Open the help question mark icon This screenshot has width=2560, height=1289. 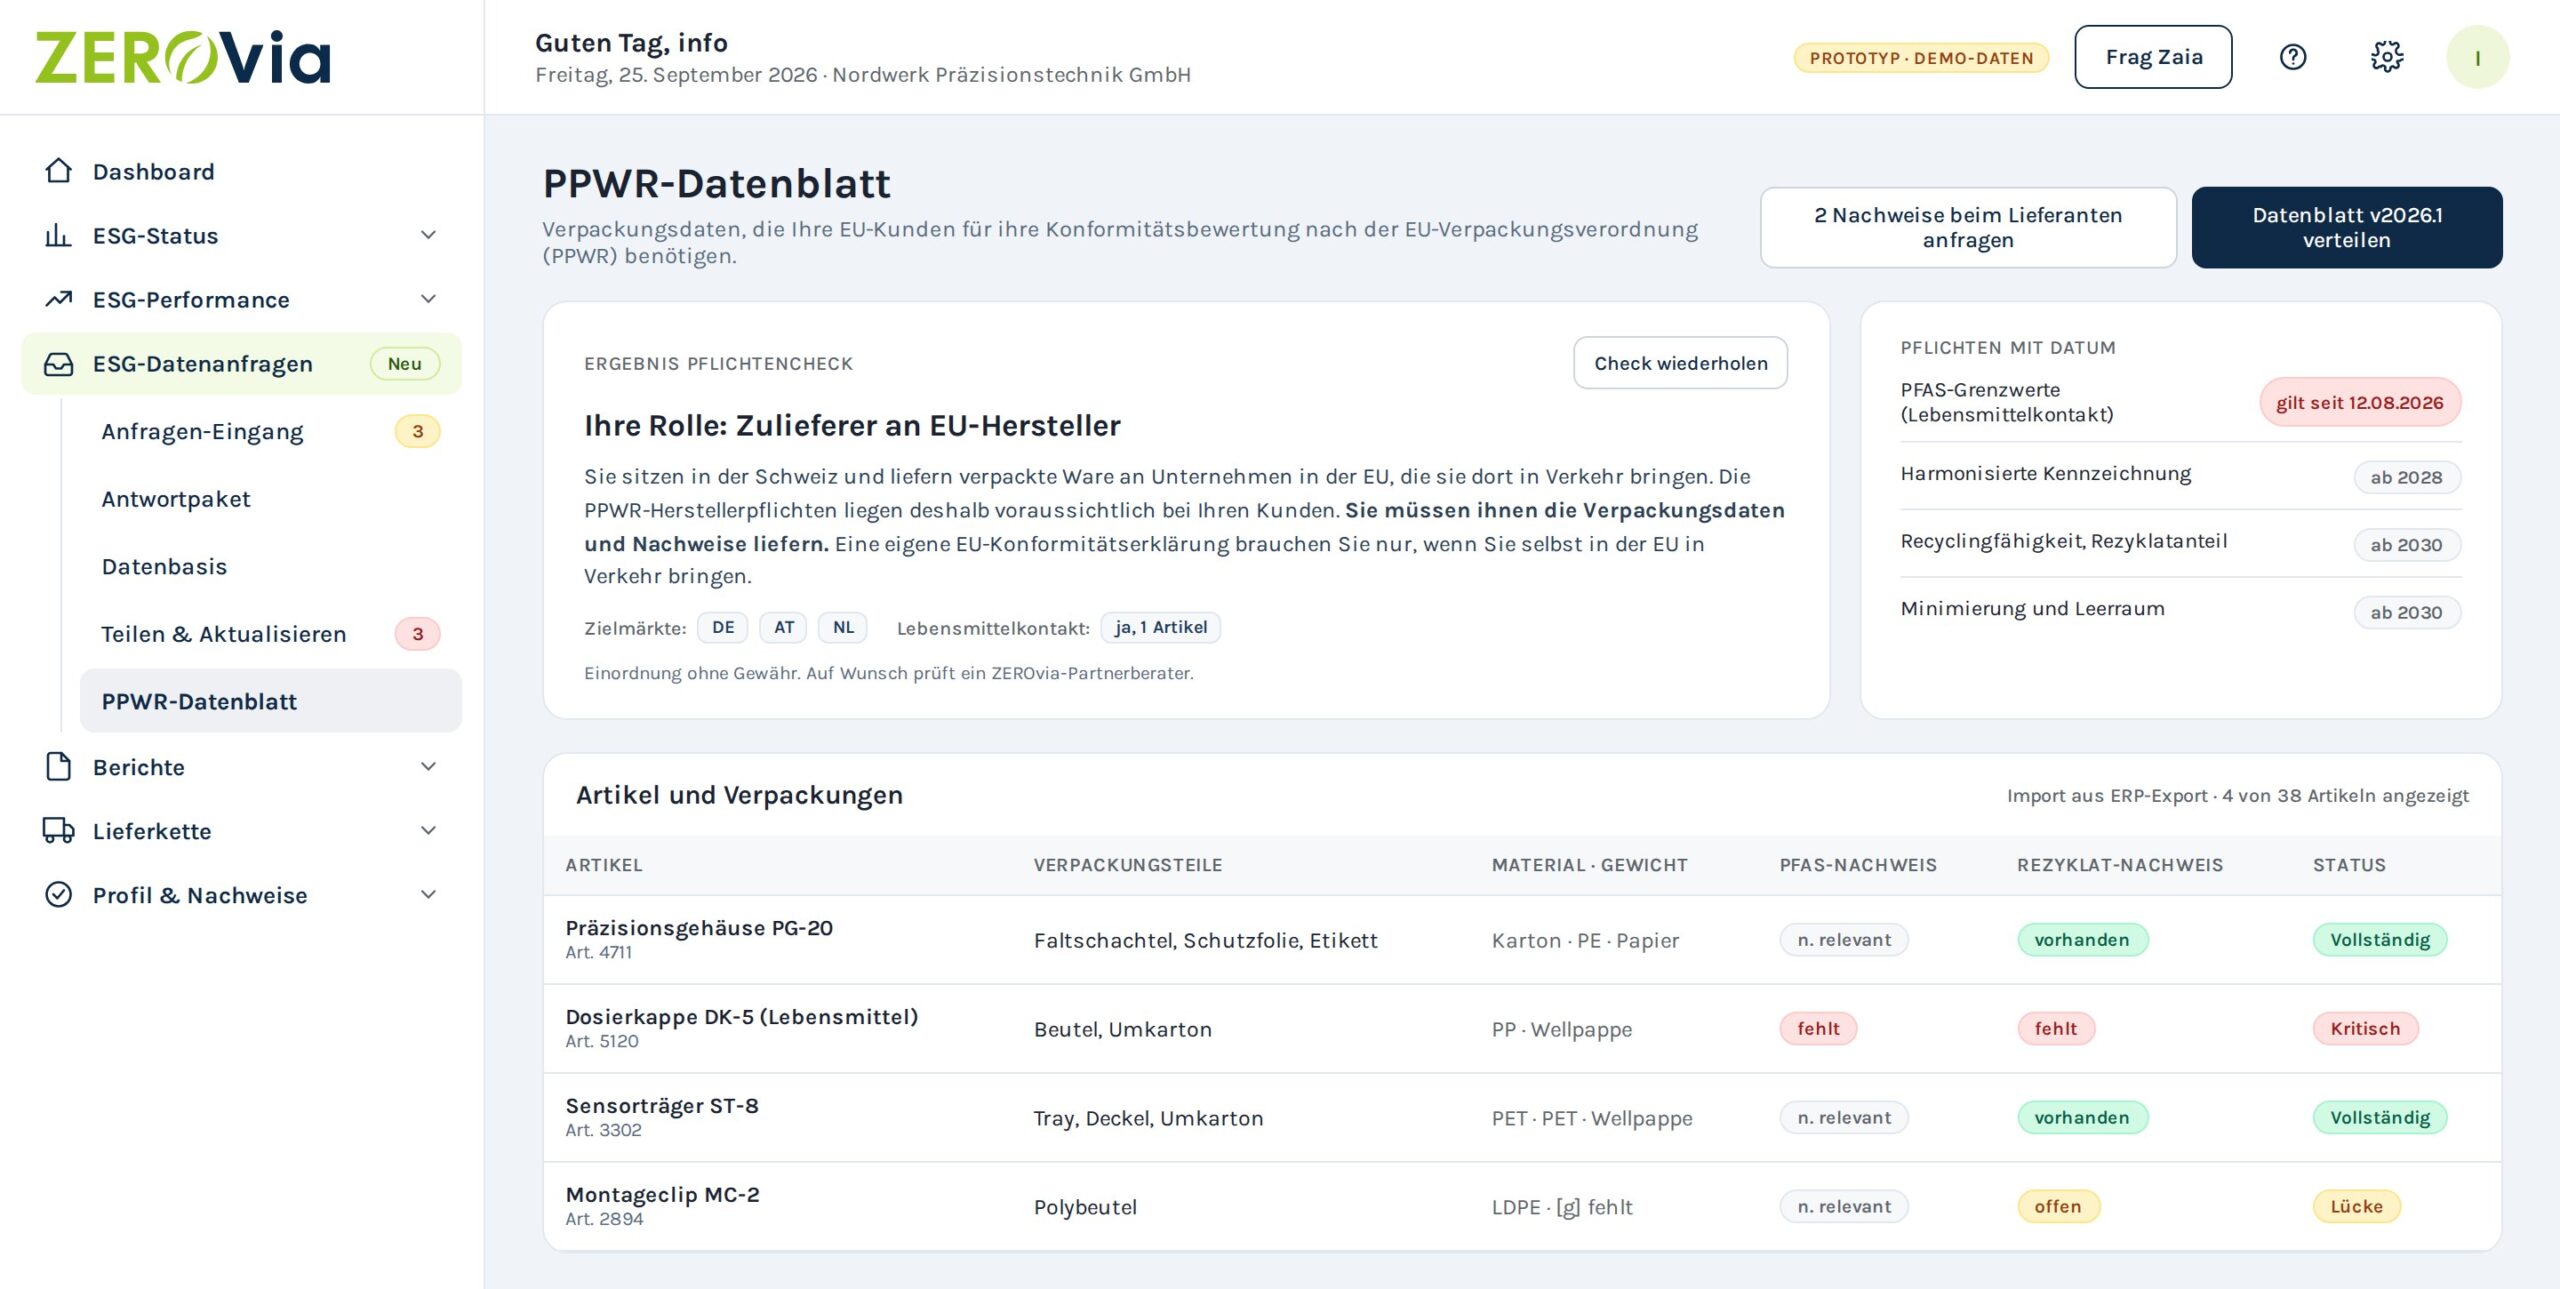coord(2292,57)
